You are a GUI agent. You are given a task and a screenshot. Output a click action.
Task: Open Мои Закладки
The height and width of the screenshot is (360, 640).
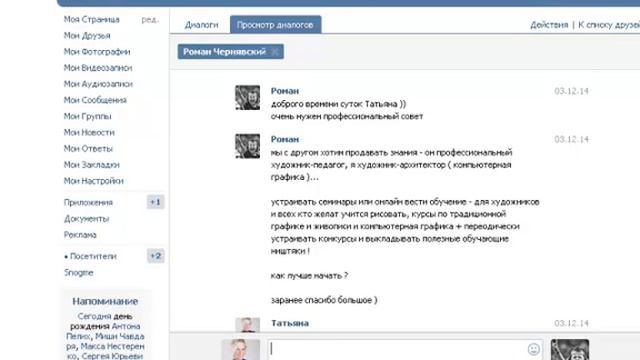(x=91, y=165)
